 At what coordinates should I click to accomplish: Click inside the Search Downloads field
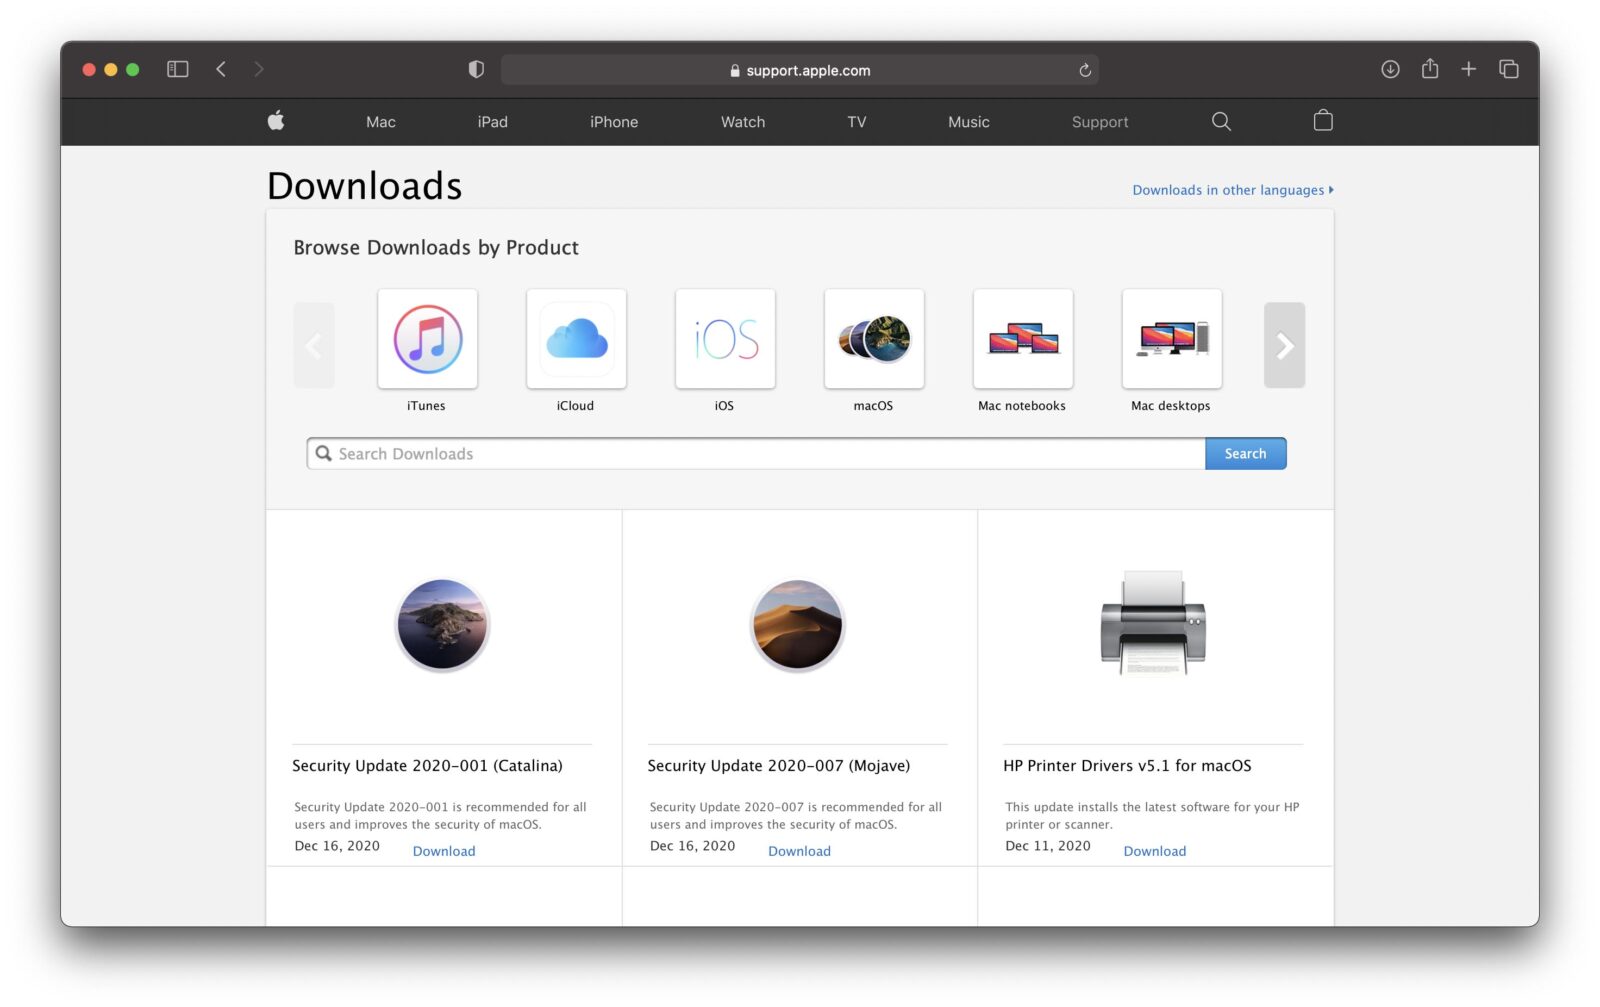(700, 453)
